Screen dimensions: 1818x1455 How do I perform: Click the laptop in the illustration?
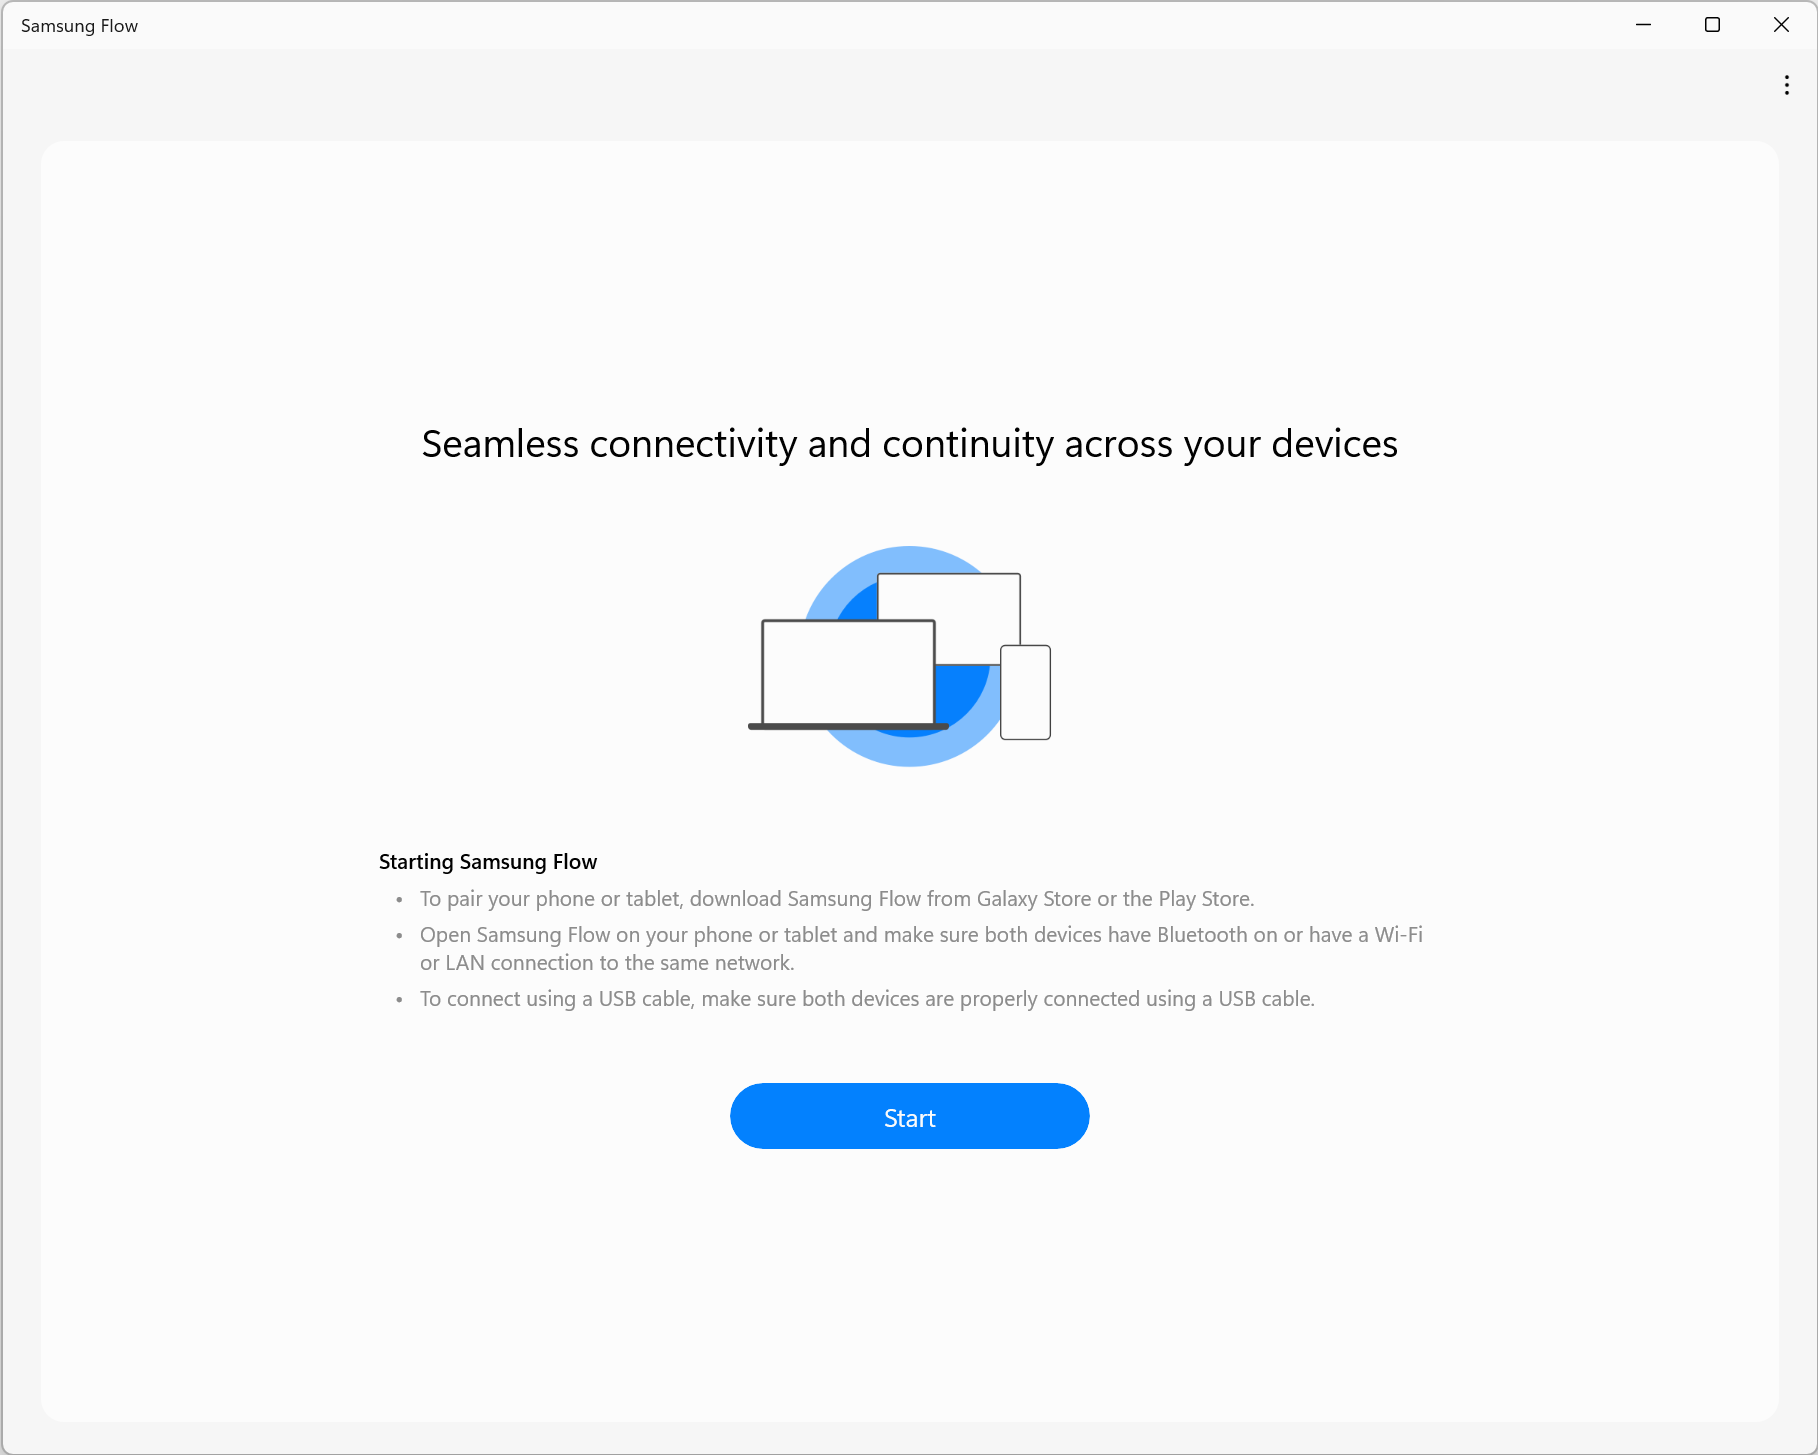coord(848,674)
